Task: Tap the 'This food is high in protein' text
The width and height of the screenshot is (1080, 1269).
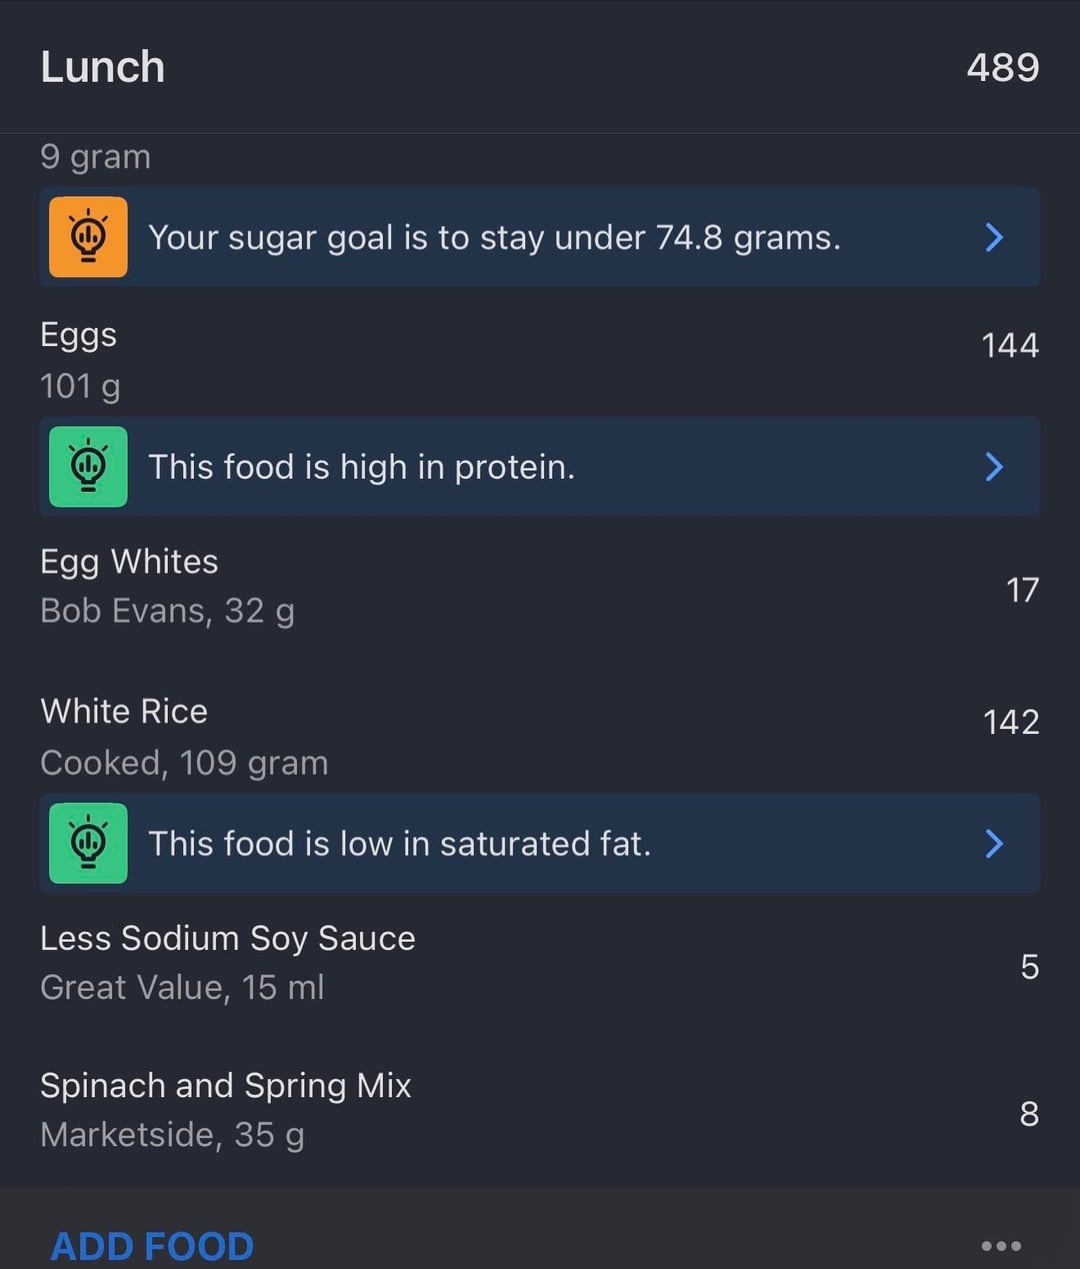Action: (x=361, y=467)
